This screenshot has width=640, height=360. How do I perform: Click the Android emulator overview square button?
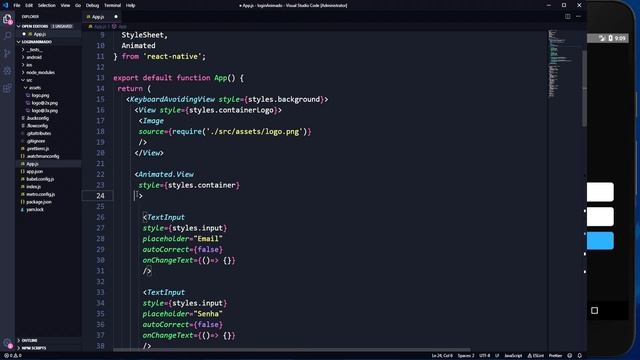pyautogui.click(x=594, y=311)
